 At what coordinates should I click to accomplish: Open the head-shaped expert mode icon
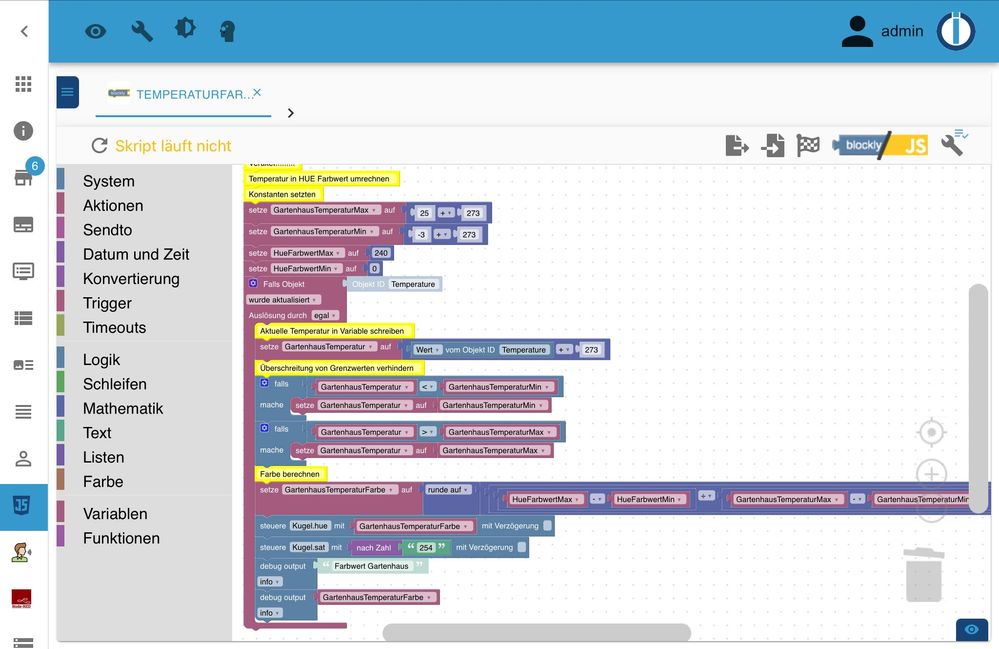point(228,31)
